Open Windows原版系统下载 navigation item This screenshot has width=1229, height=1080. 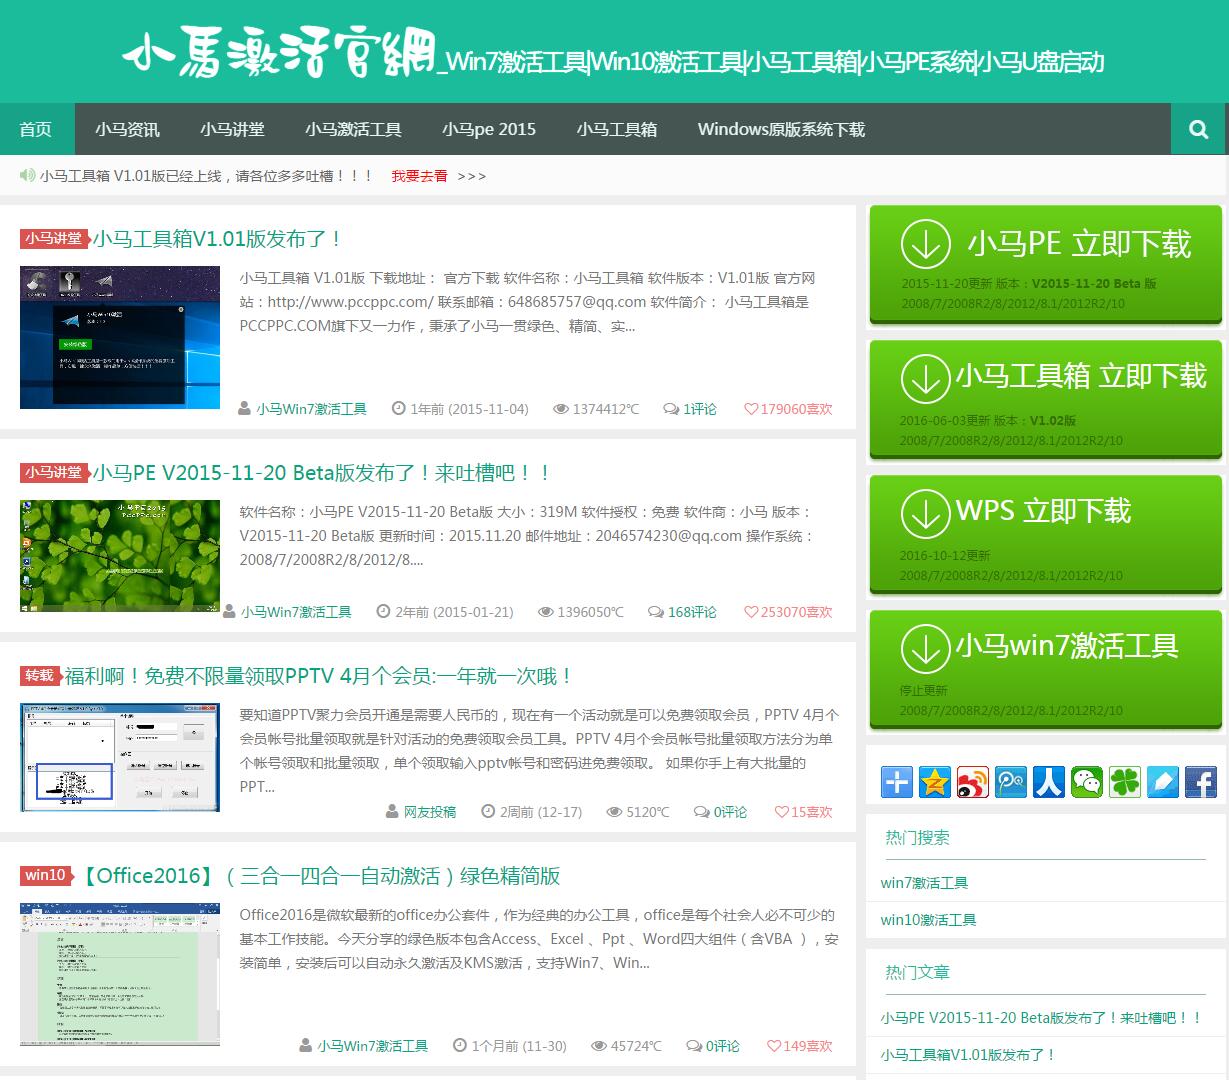pos(781,129)
